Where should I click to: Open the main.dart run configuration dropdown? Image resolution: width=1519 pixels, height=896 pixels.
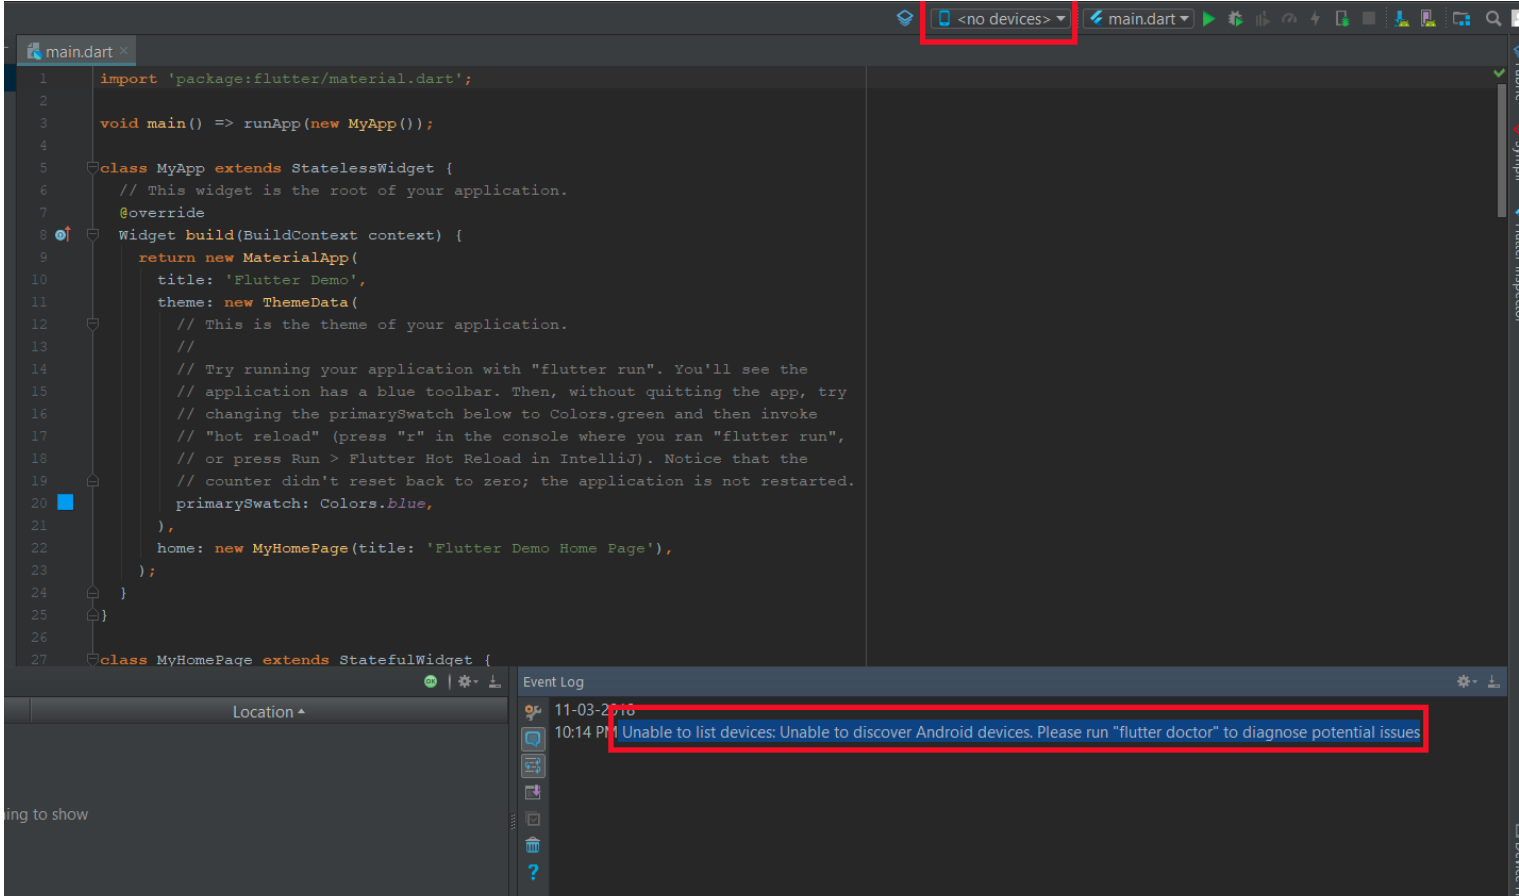tap(1139, 19)
